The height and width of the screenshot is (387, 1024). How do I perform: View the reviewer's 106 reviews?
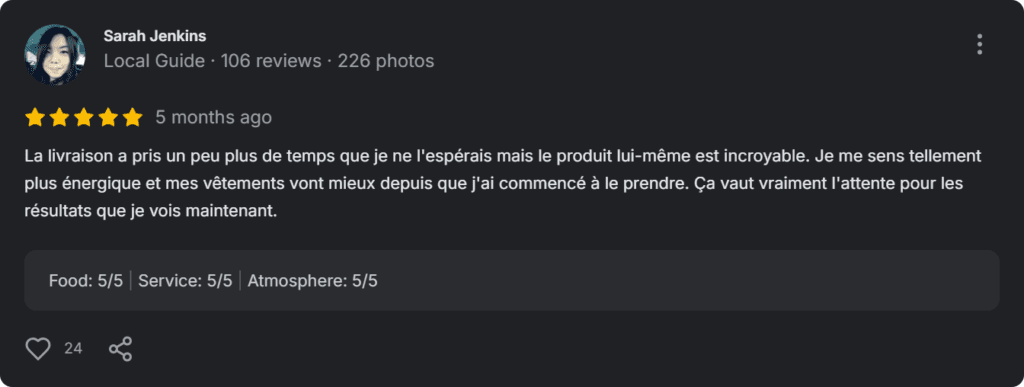coord(271,61)
